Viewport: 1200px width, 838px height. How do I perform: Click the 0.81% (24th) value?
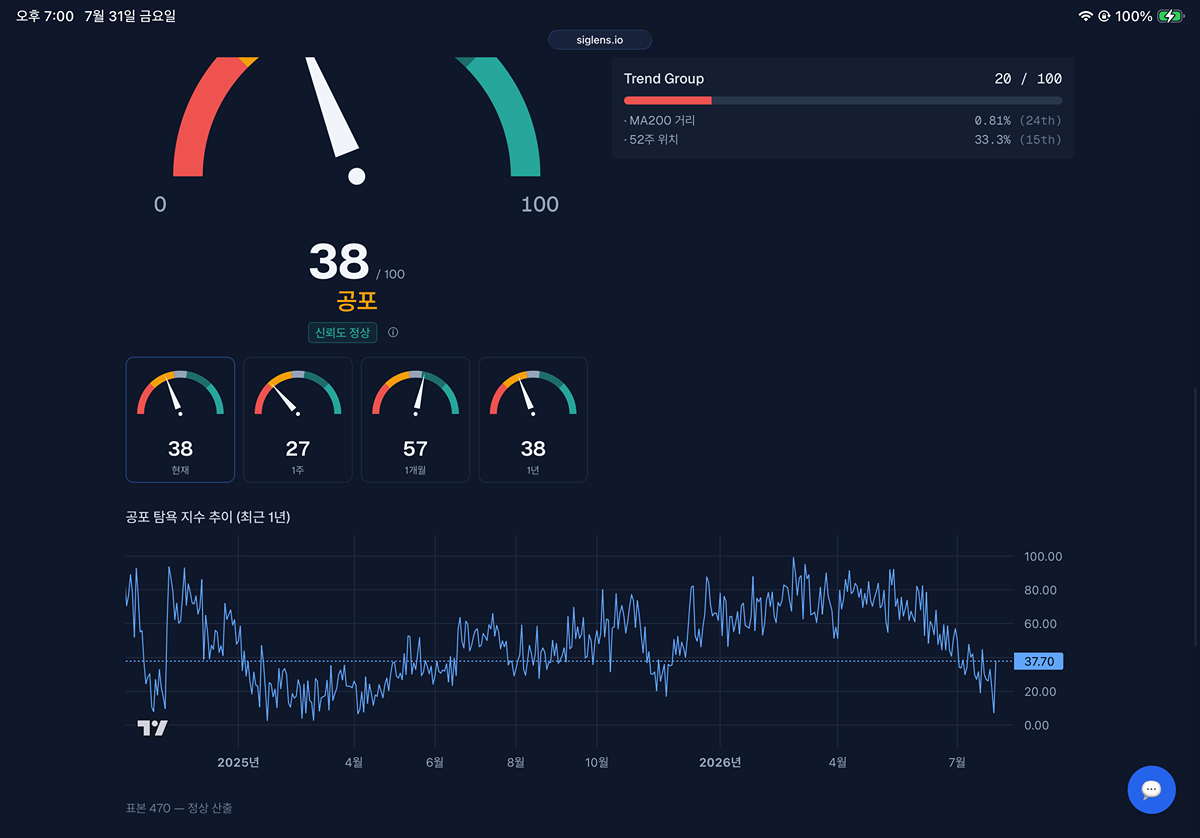[1018, 121]
